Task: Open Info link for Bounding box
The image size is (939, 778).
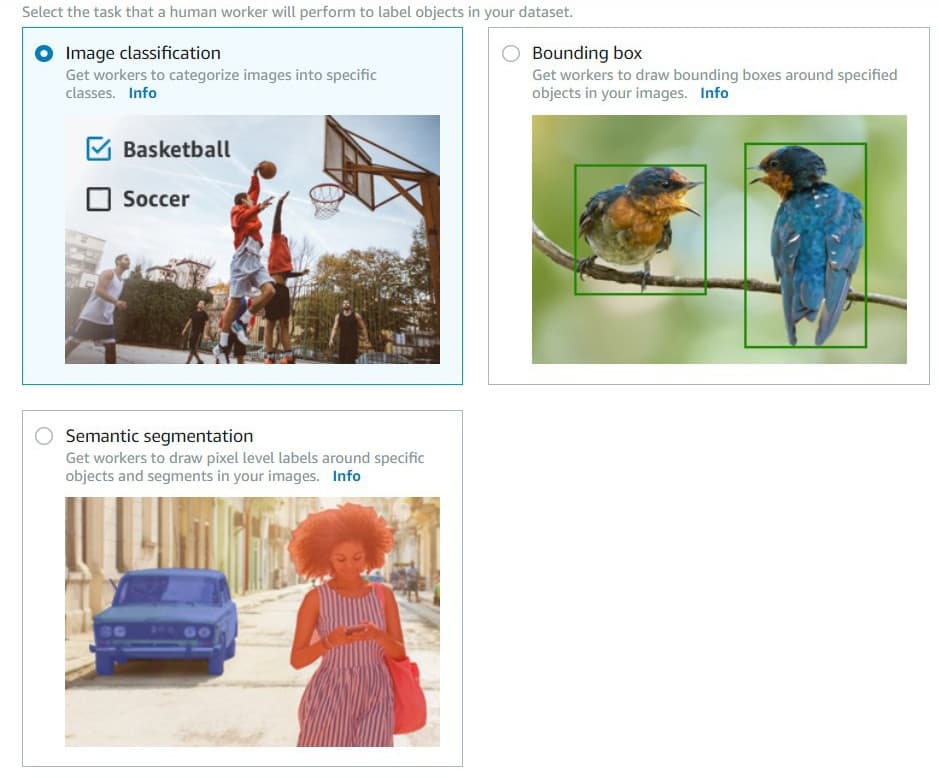Action: point(714,93)
